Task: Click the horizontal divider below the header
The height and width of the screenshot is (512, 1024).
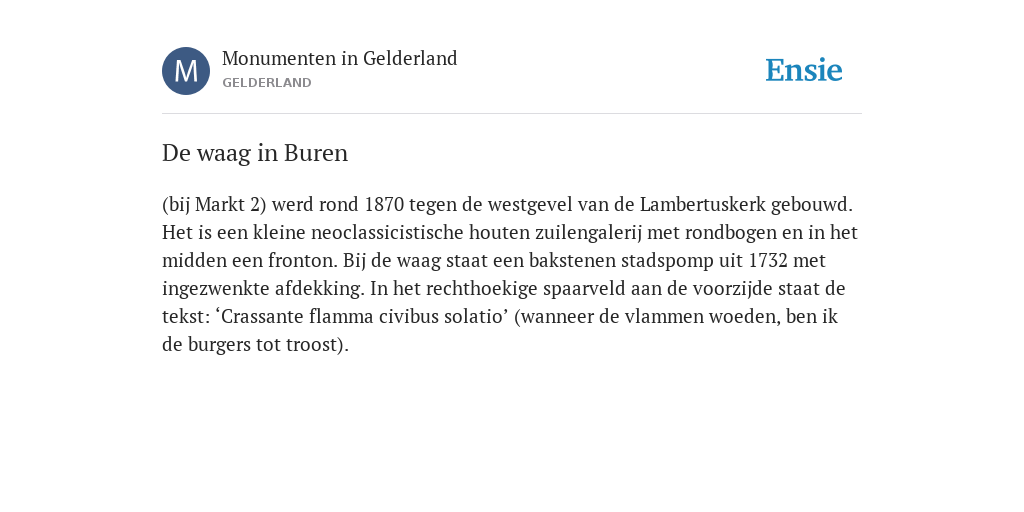Action: tap(512, 114)
